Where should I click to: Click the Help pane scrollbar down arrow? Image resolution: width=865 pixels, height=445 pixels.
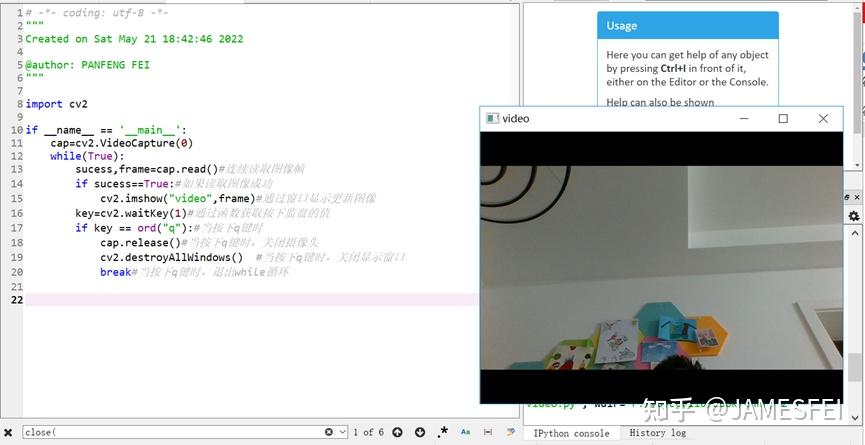coord(859,165)
